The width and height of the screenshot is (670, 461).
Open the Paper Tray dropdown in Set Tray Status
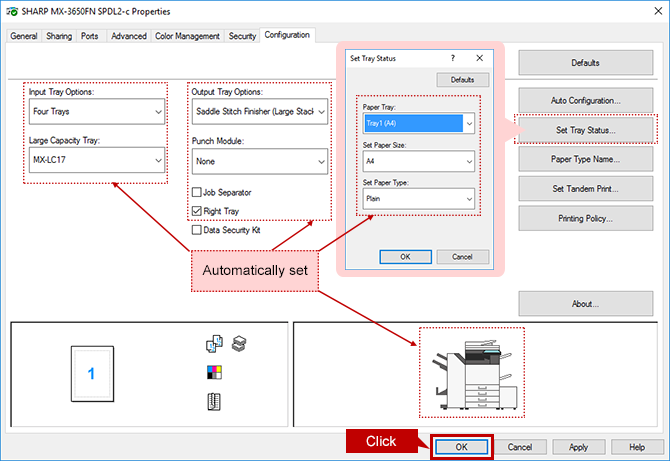pyautogui.click(x=419, y=123)
